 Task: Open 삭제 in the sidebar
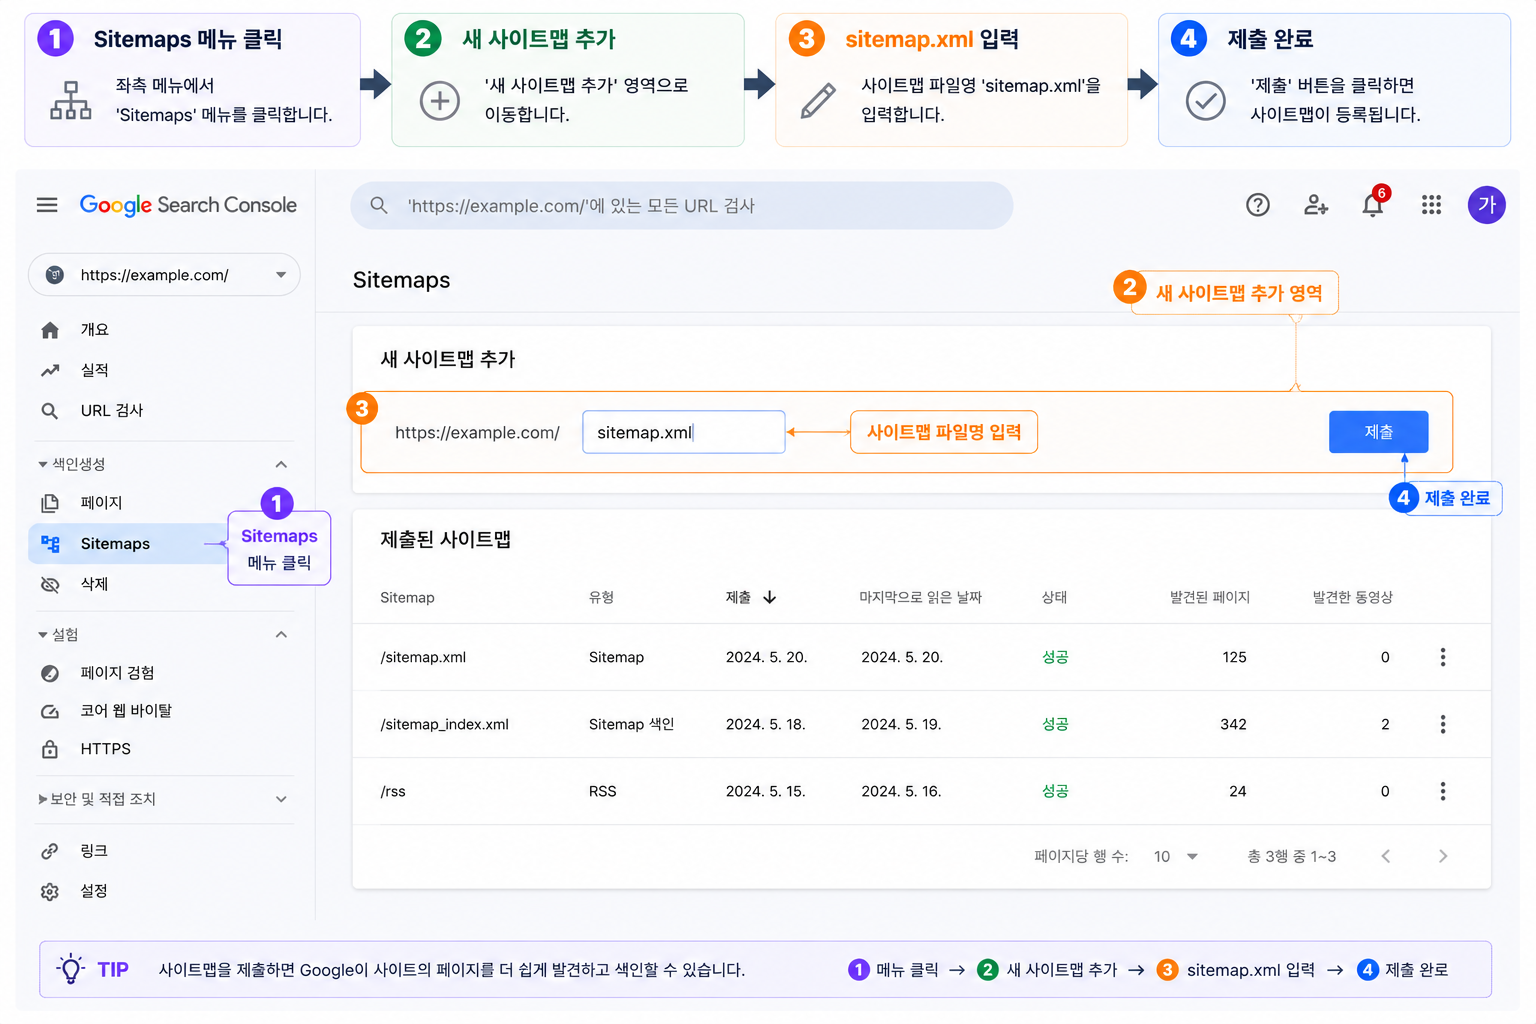[x=94, y=585]
